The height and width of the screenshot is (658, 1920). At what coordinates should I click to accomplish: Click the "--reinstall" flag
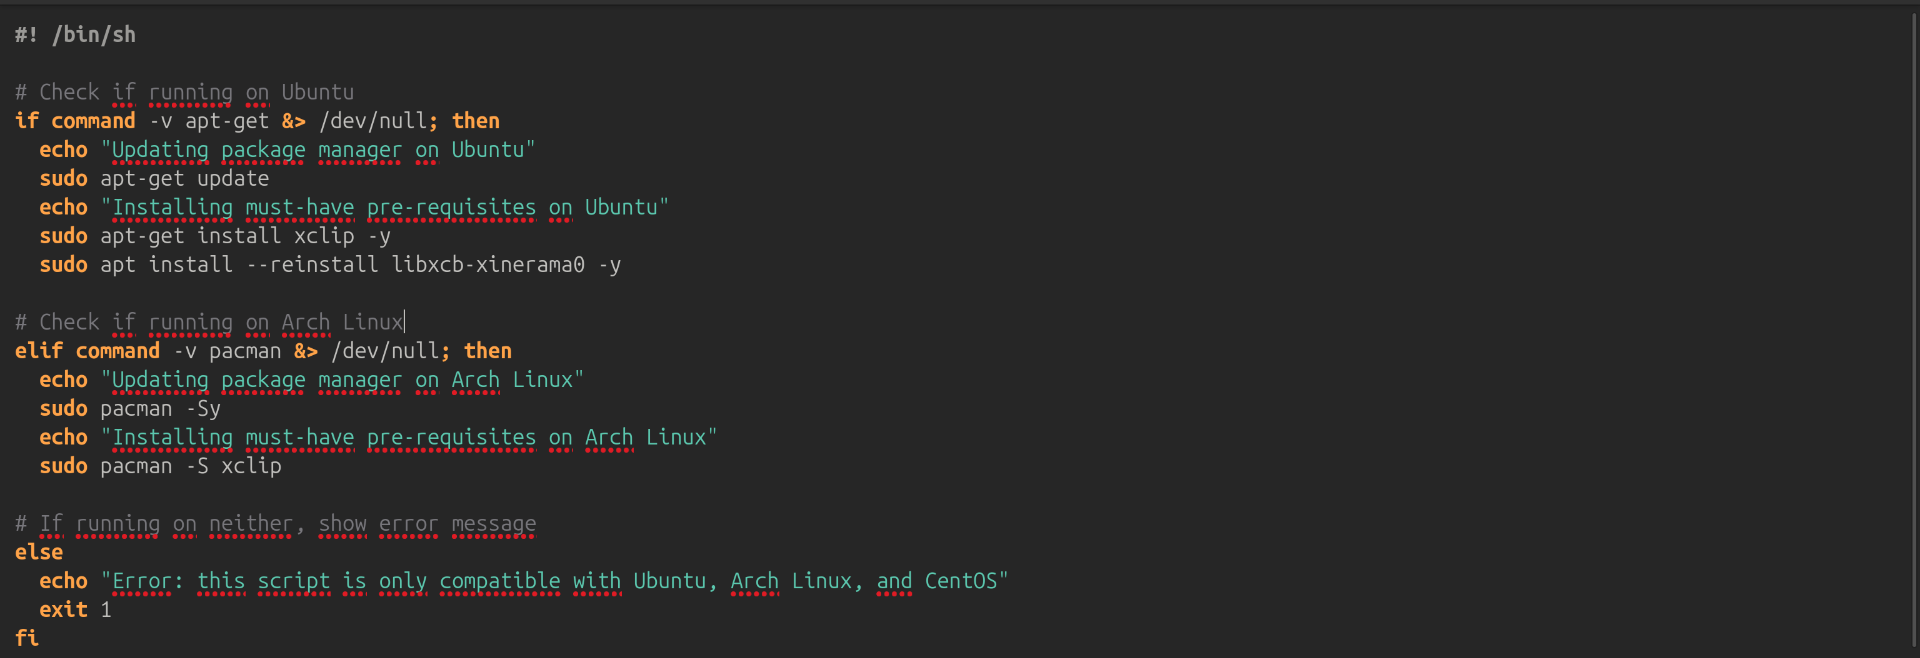click(x=312, y=265)
